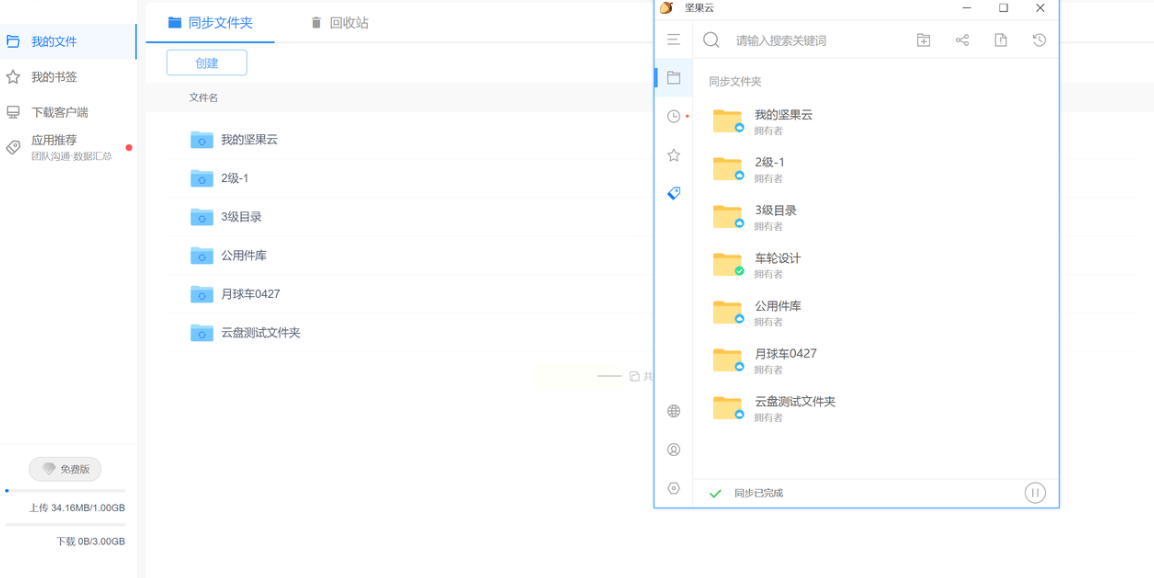The image size is (1154, 578).
Task: Open 3级目录 folder name in client list
Action: (776, 210)
